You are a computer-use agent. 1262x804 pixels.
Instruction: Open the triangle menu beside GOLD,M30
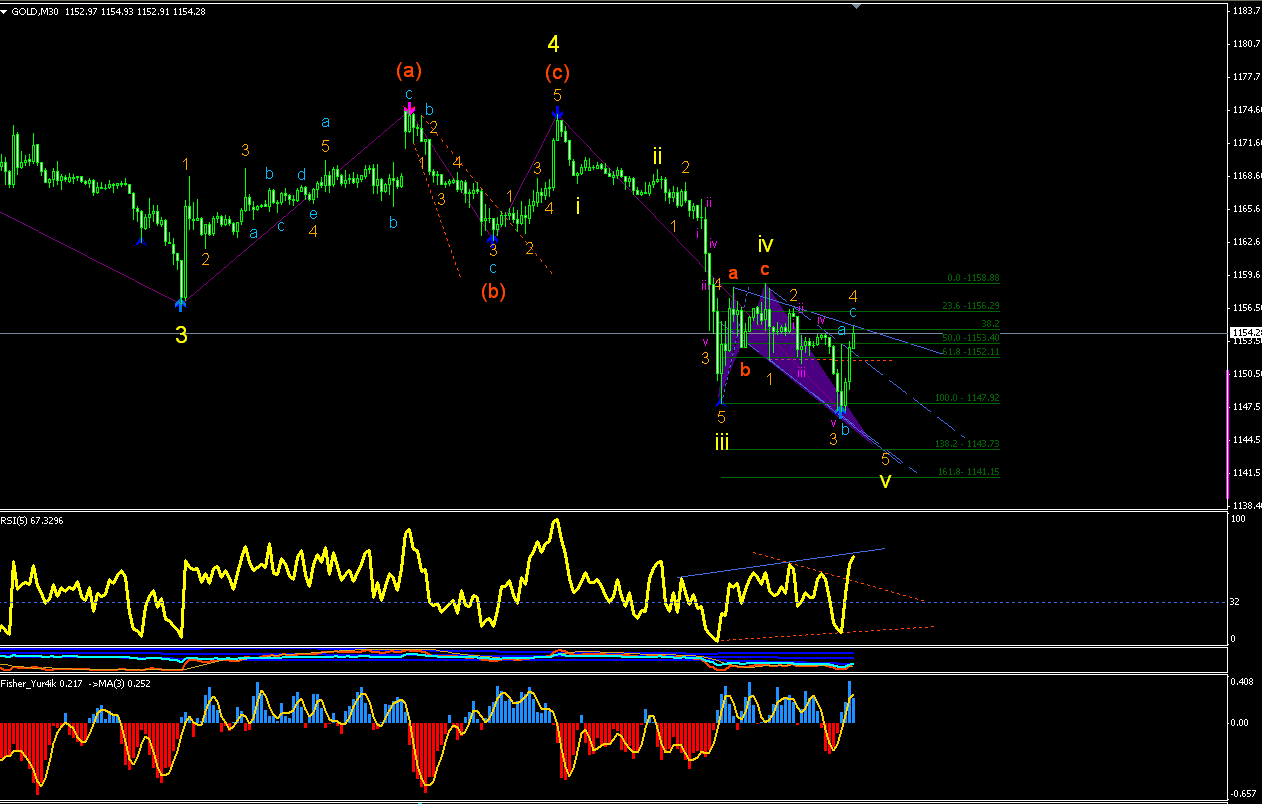[x=6, y=12]
